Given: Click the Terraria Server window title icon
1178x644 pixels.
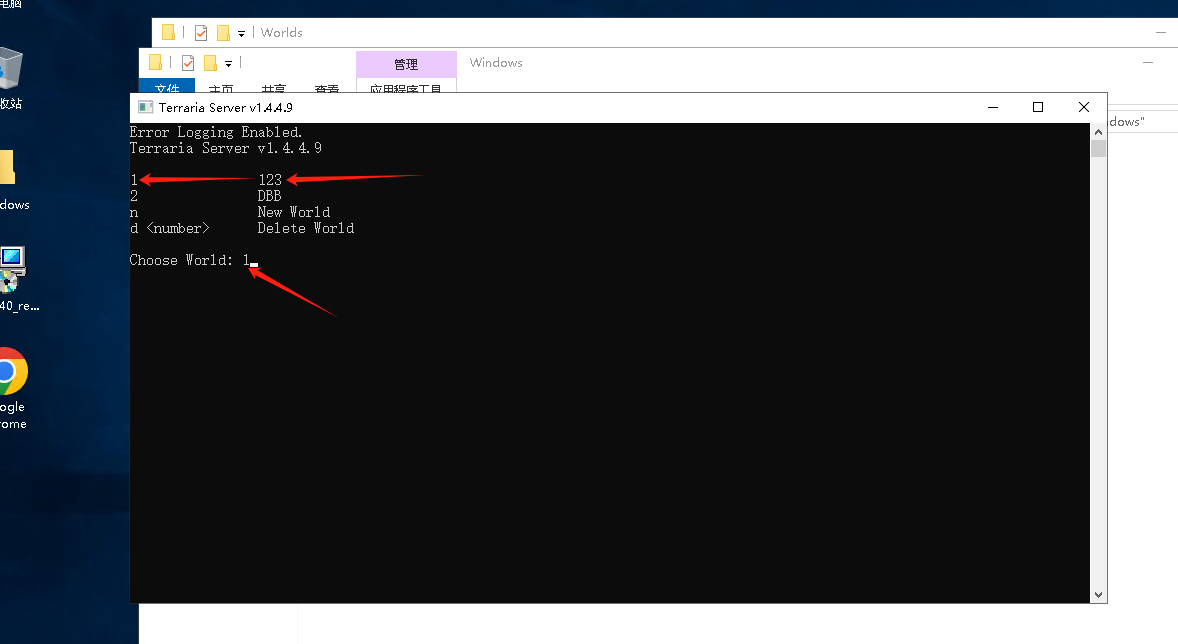Looking at the screenshot, I should click(x=146, y=107).
